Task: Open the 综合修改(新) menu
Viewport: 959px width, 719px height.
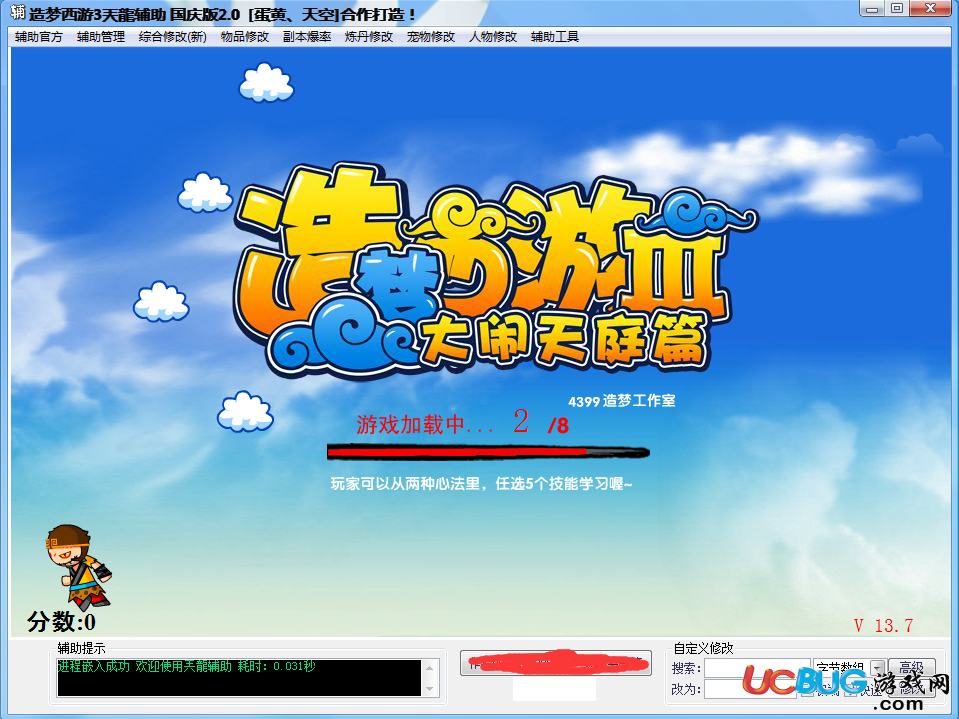Action: [x=172, y=37]
